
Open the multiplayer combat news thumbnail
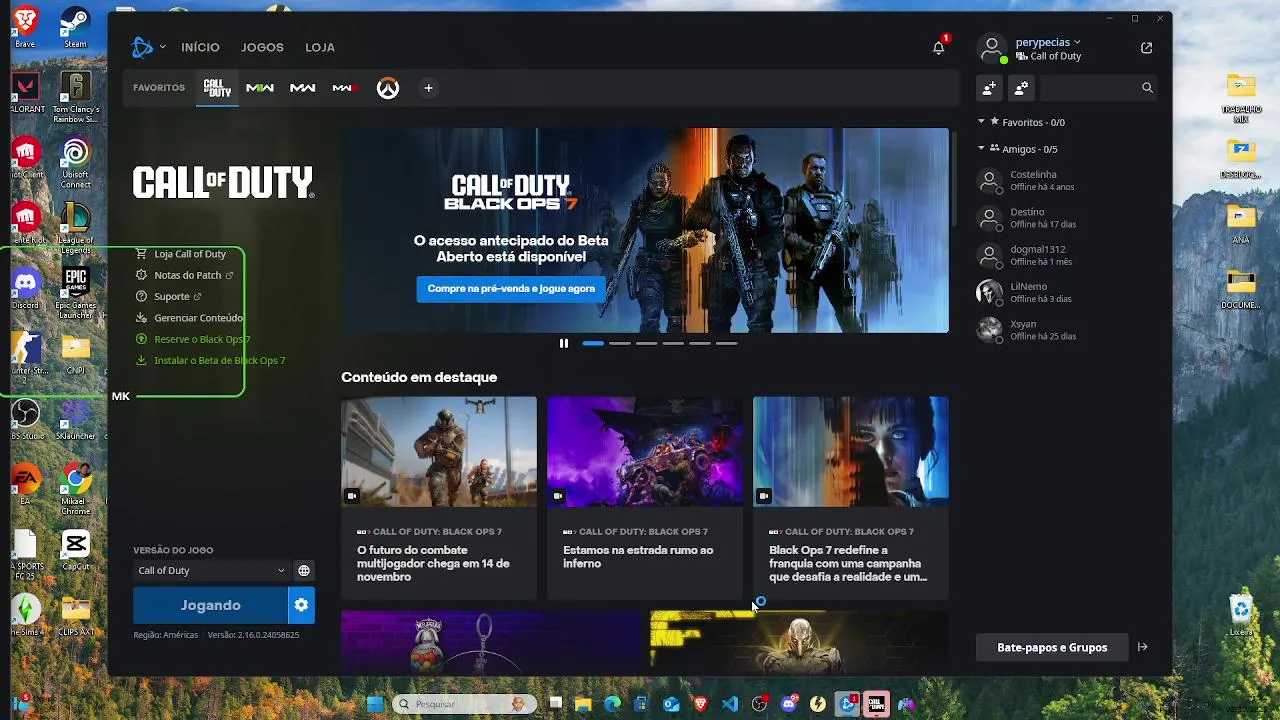coord(439,451)
